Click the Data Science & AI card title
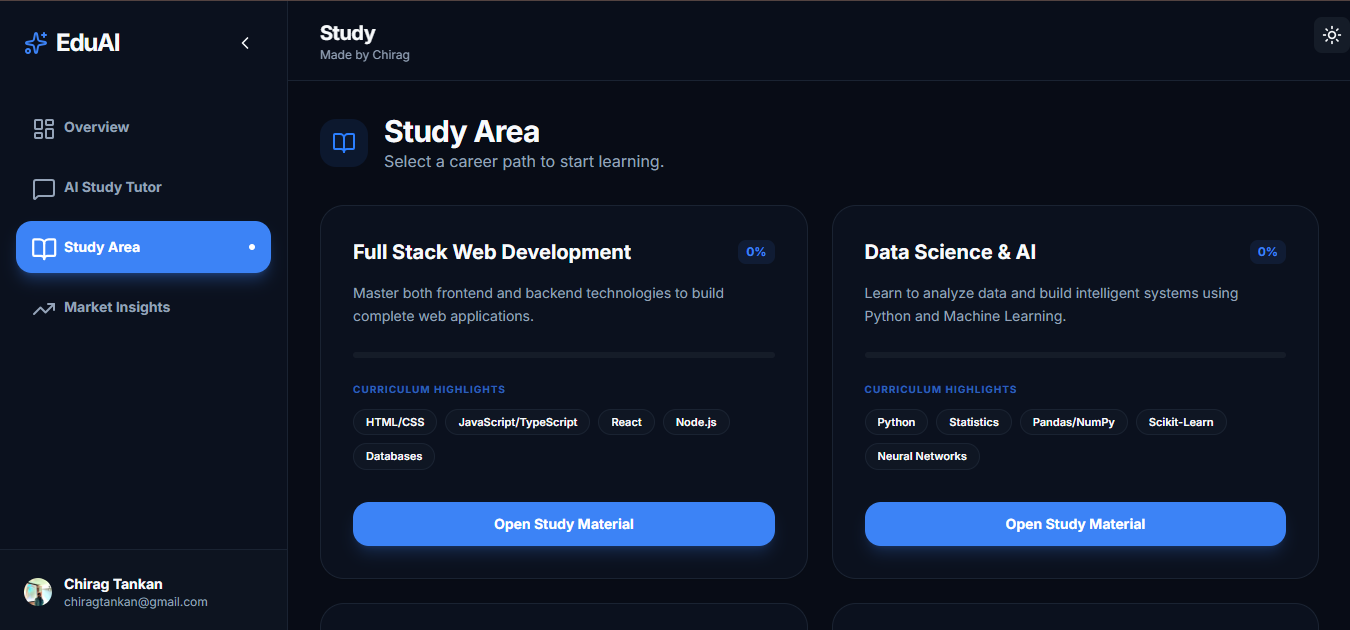 pyautogui.click(x=950, y=252)
